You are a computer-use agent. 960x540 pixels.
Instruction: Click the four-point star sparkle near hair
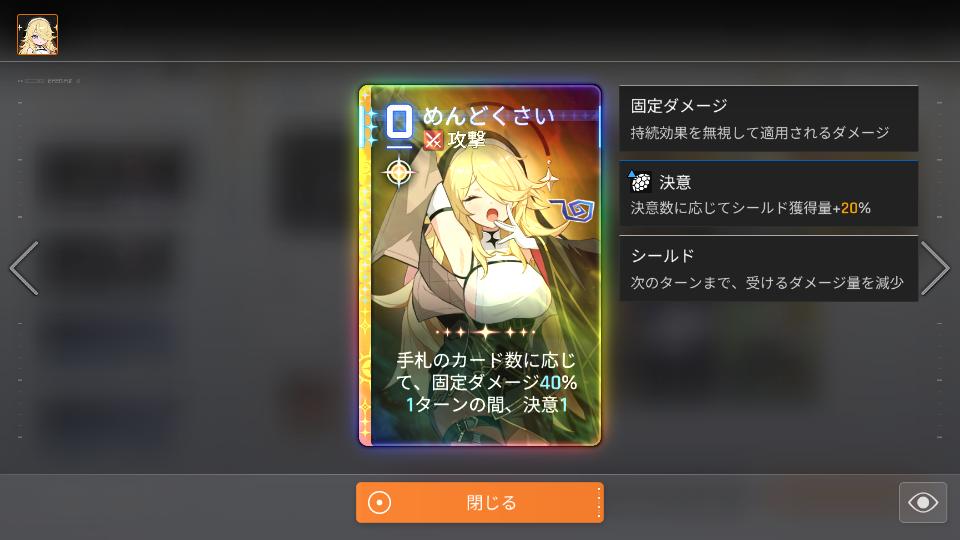click(x=549, y=179)
